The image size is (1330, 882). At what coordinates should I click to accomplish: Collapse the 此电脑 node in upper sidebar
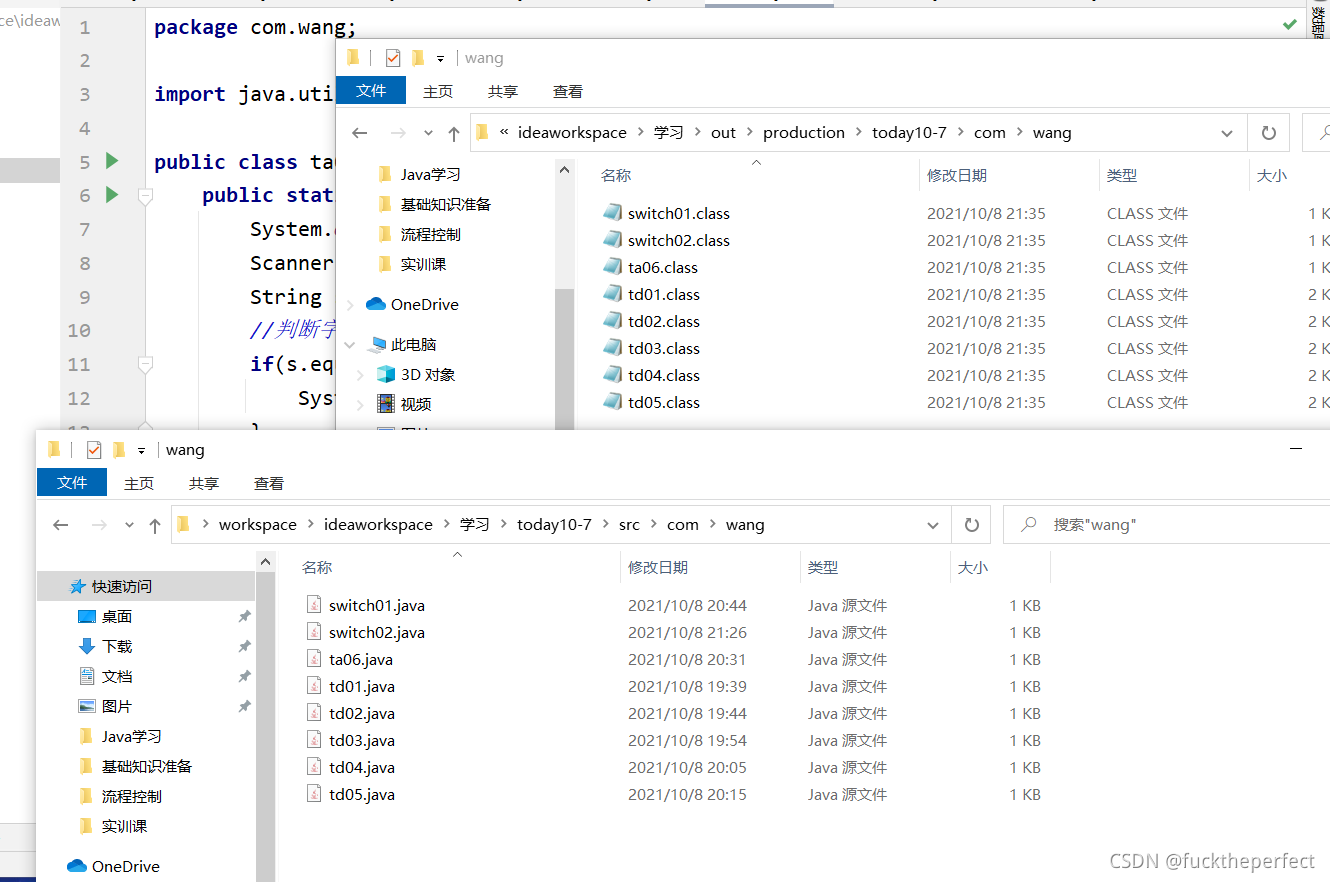point(350,345)
